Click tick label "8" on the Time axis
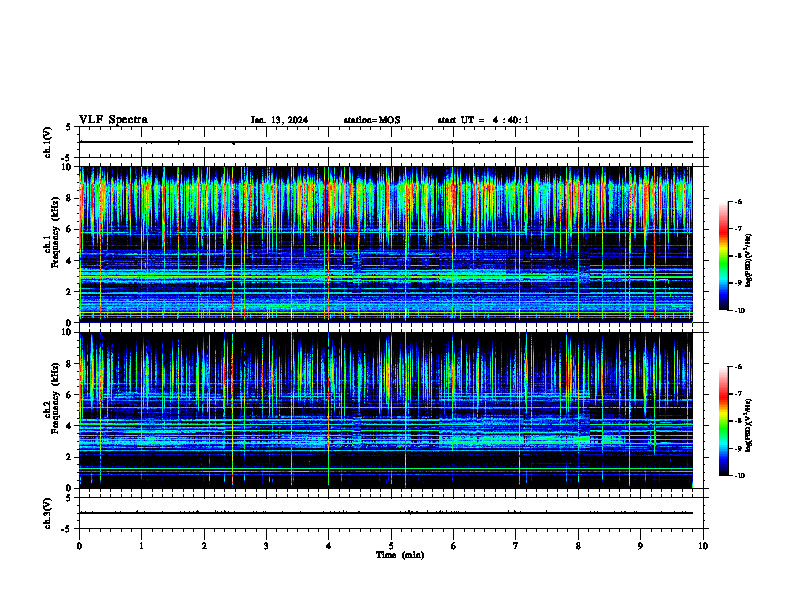The image size is (792, 612). 578,546
